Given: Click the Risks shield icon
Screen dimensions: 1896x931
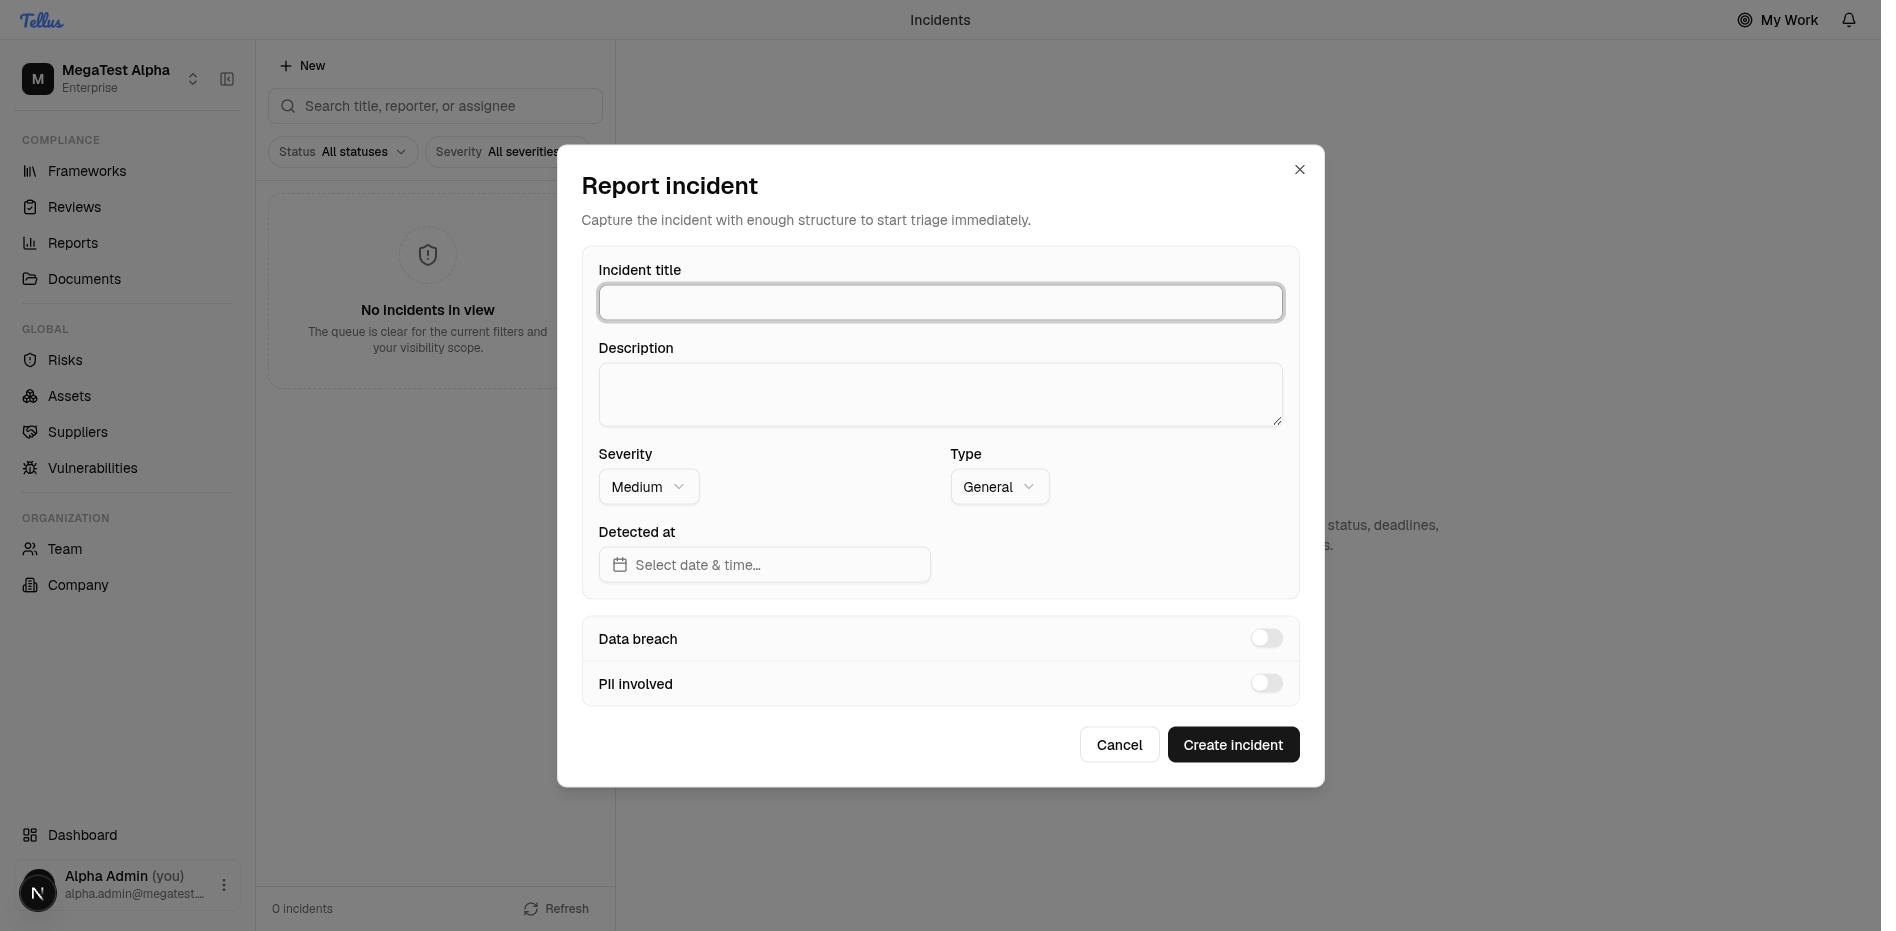Looking at the screenshot, I should (x=30, y=360).
